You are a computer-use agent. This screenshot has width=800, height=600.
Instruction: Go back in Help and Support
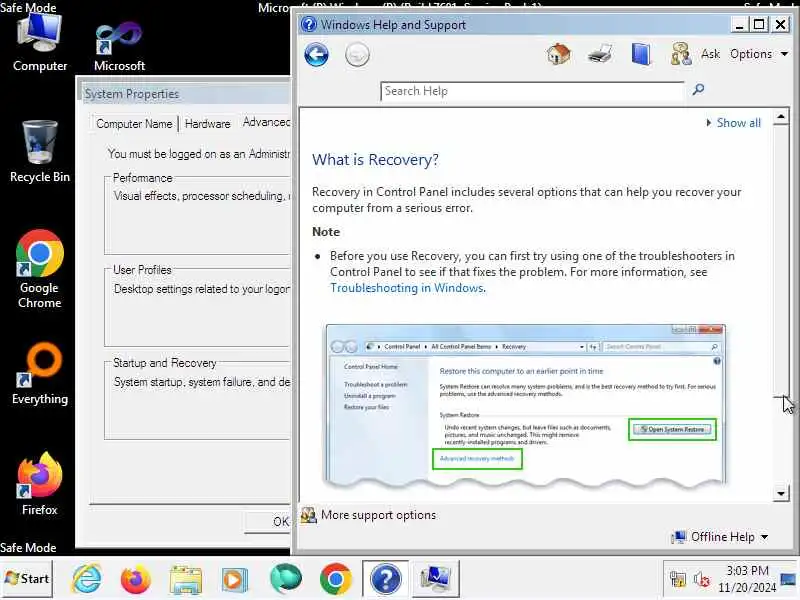pos(316,55)
